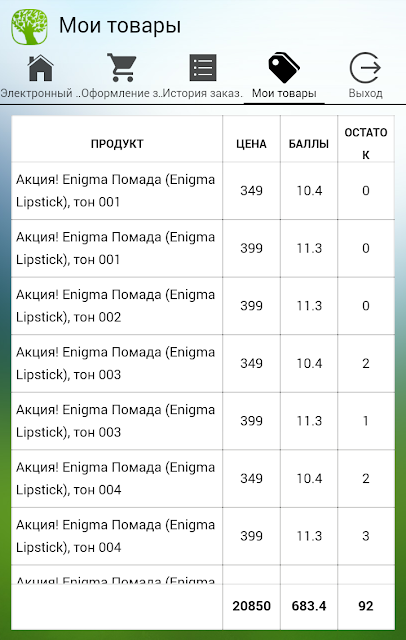The image size is (406, 640).
Task: Select first Enigma Помада тон 001 row
Action: [203, 191]
